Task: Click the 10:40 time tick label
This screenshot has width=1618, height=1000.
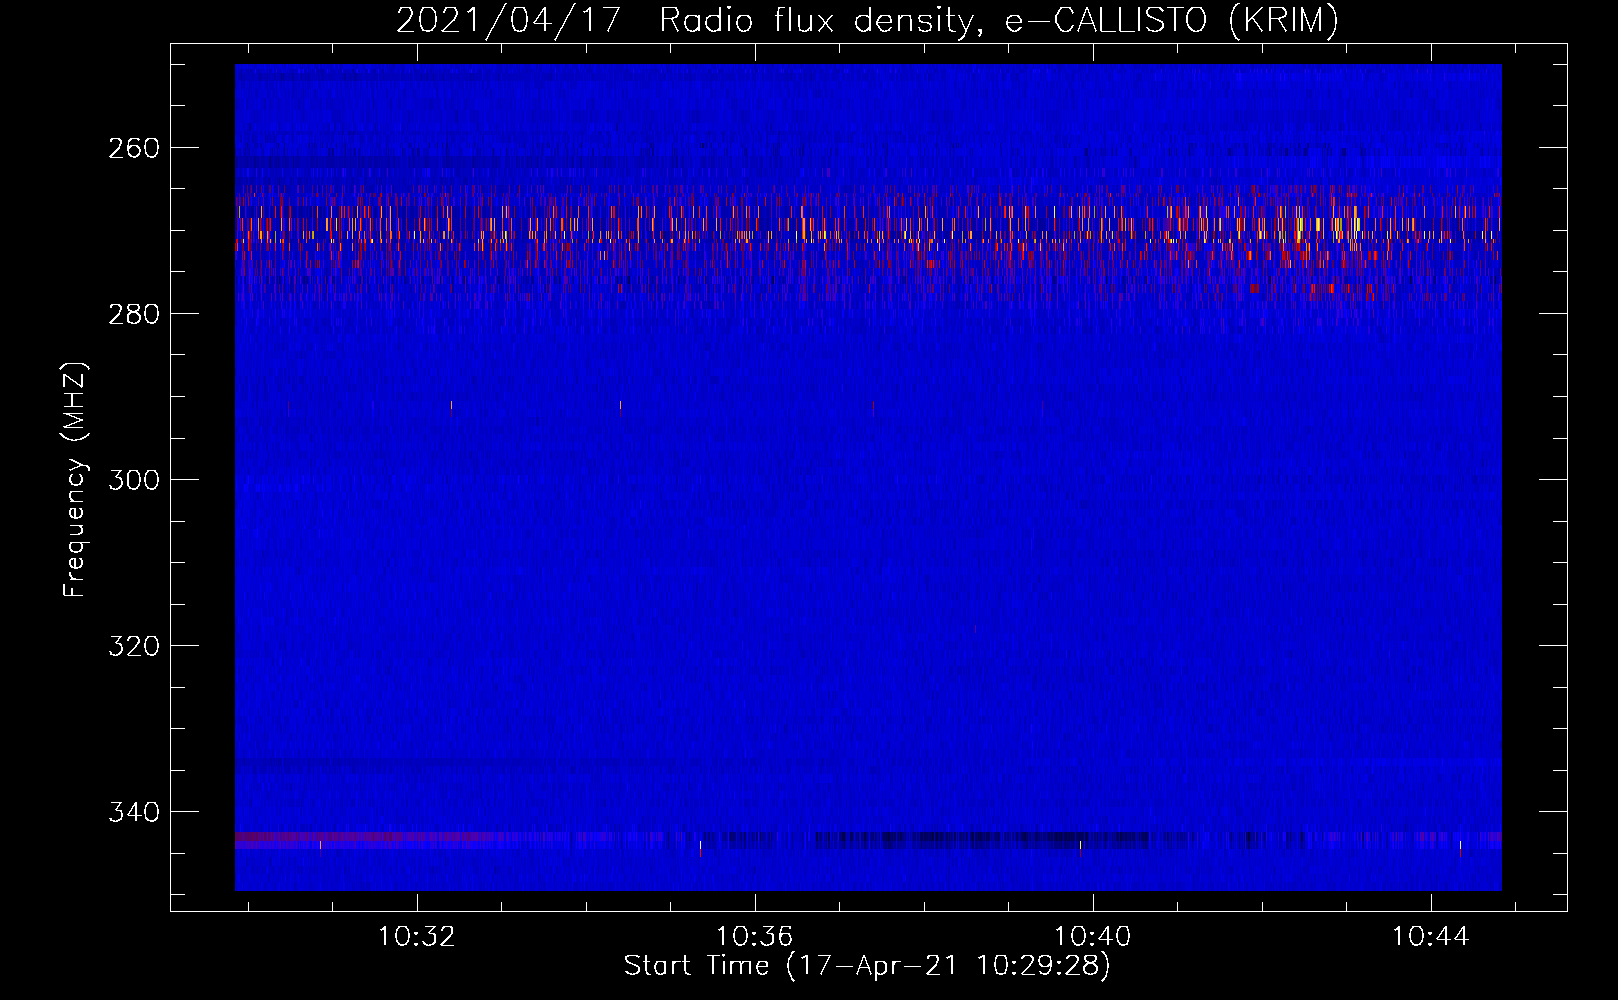Action: [x=1093, y=937]
